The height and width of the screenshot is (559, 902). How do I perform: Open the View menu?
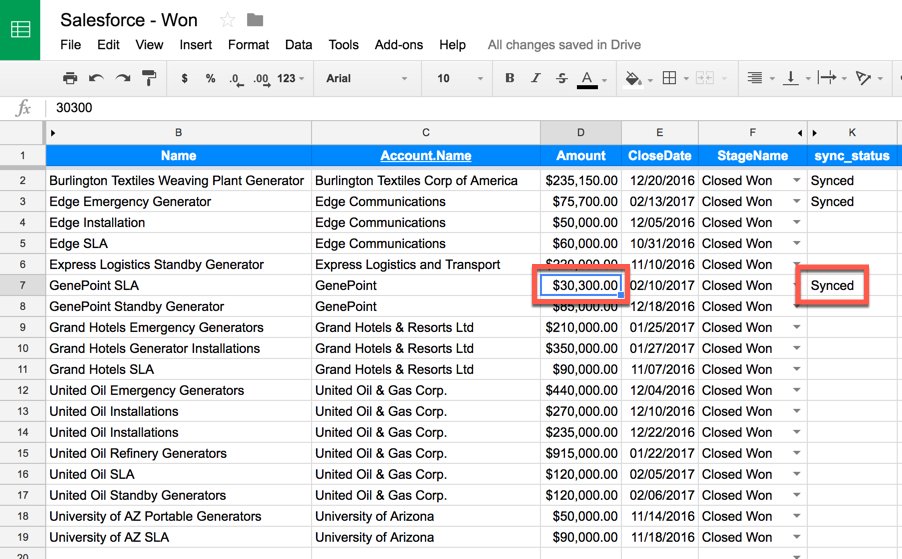point(150,45)
